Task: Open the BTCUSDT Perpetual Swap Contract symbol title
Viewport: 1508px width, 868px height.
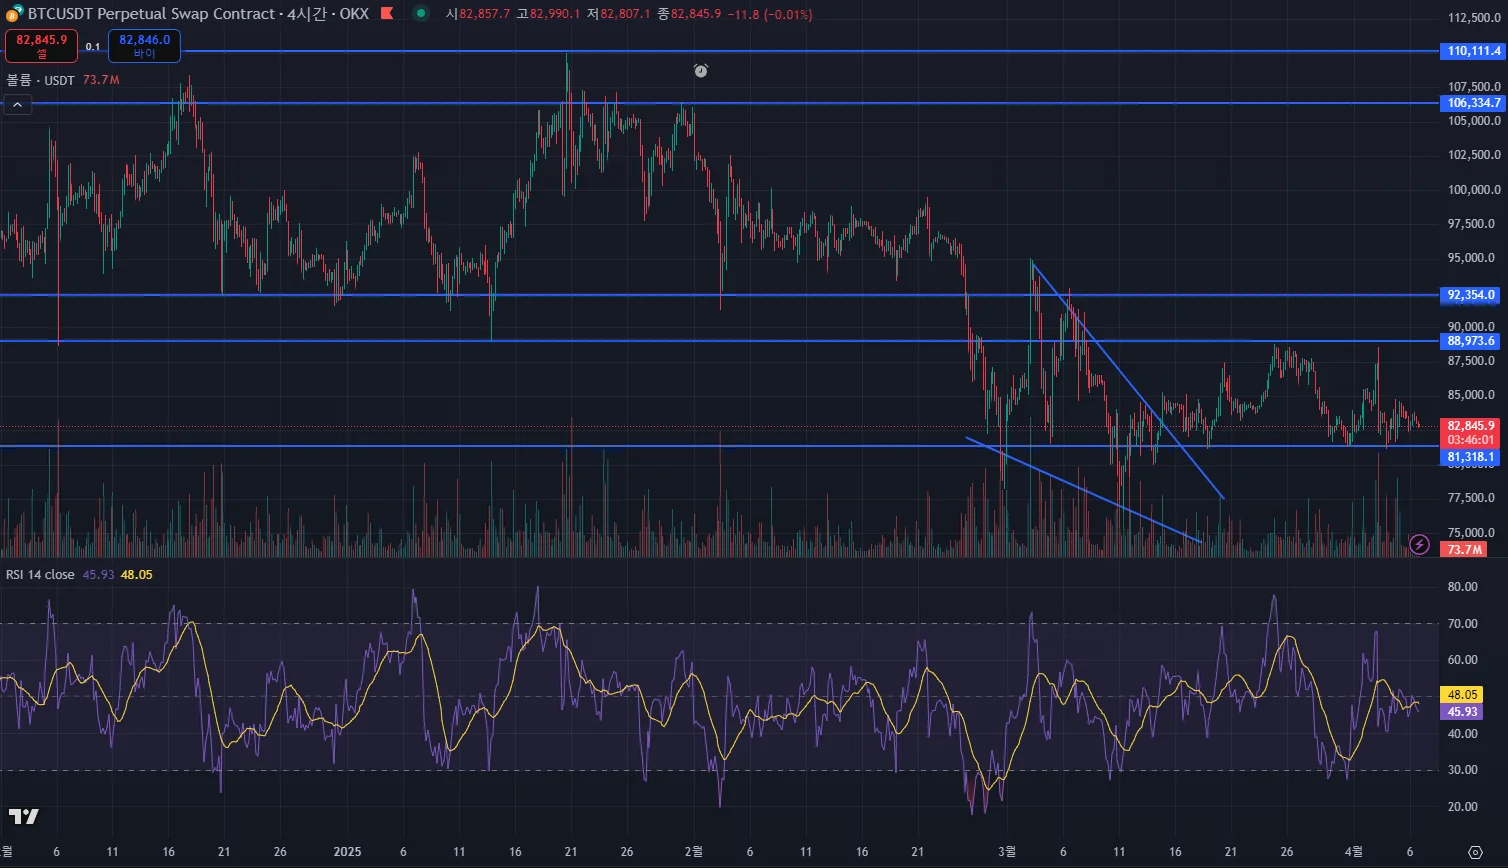Action: click(151, 15)
